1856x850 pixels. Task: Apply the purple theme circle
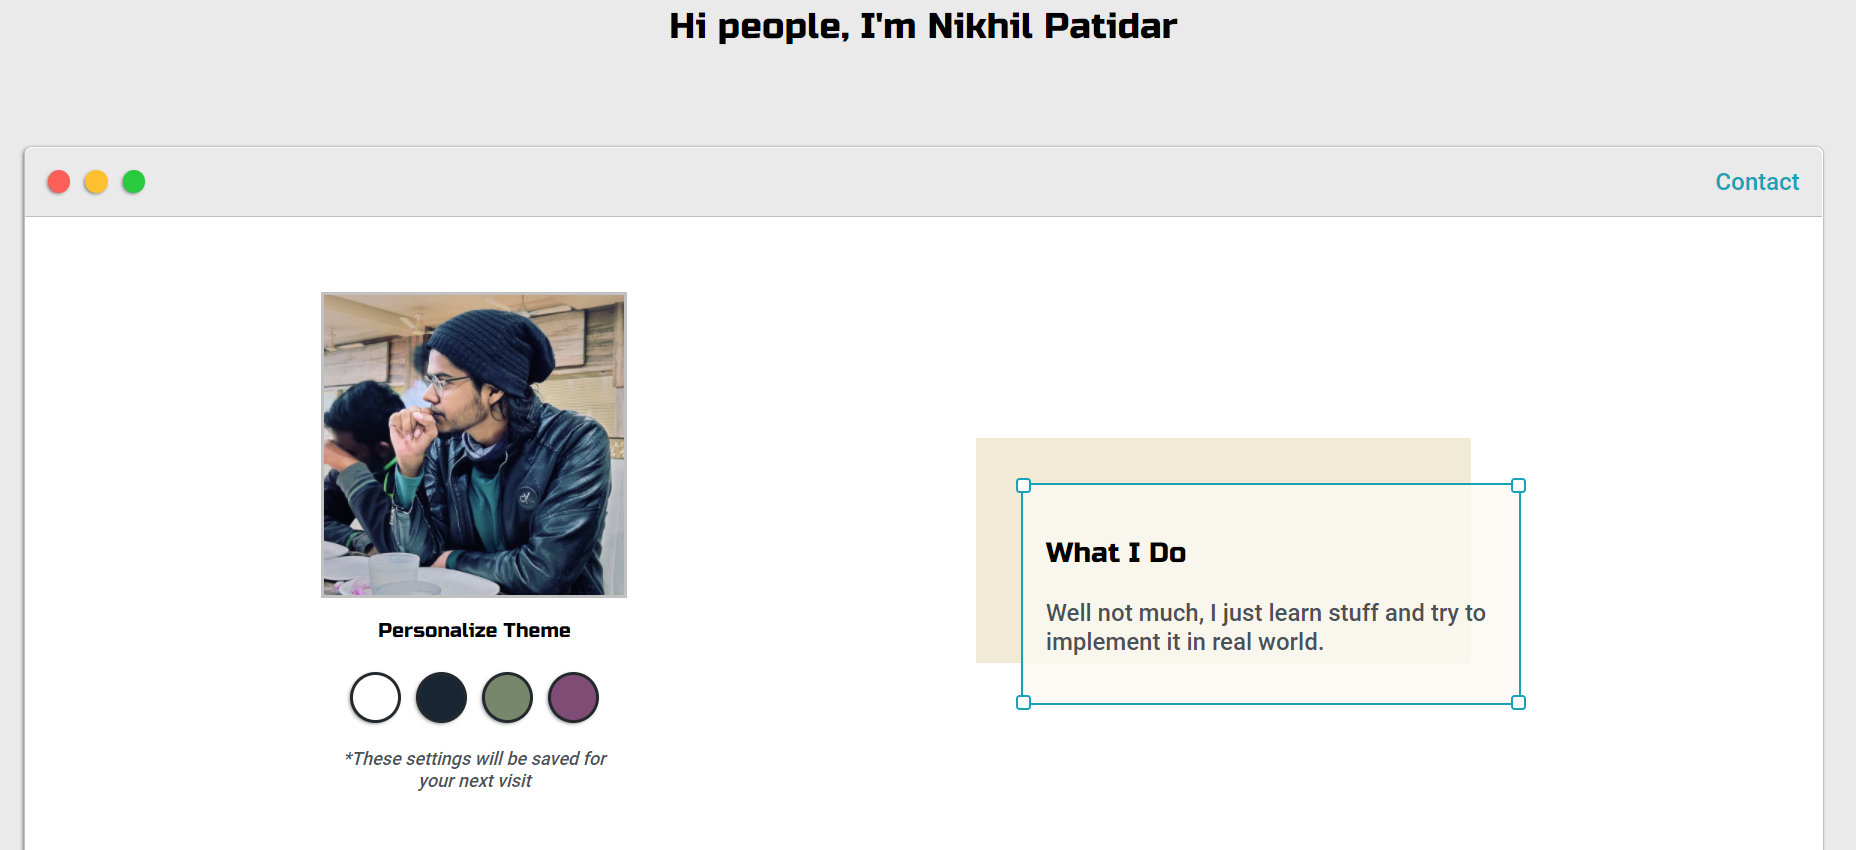coord(574,698)
